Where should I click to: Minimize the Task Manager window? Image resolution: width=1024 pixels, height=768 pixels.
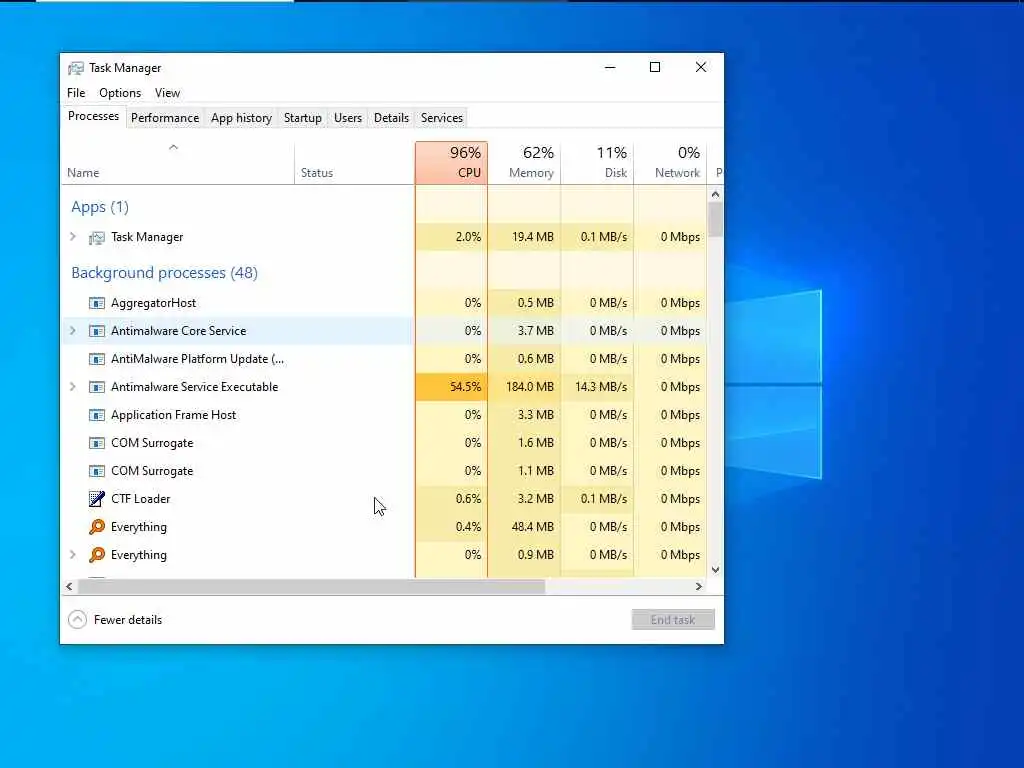tap(610, 67)
